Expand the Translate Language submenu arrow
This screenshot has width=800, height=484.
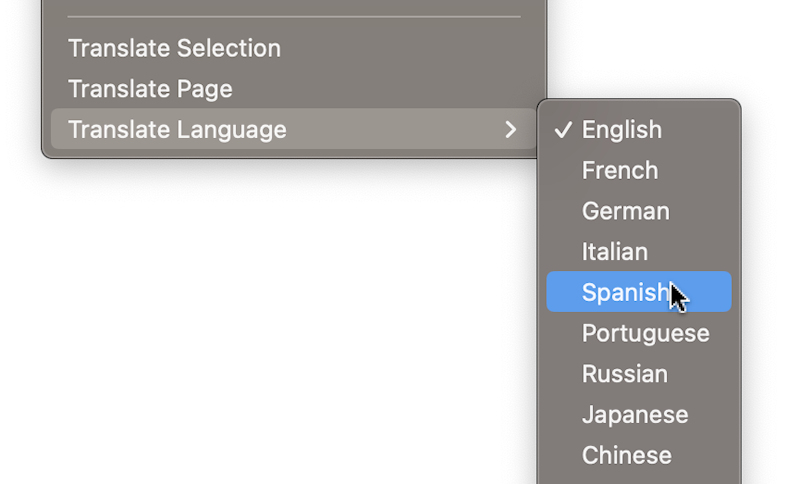point(511,129)
